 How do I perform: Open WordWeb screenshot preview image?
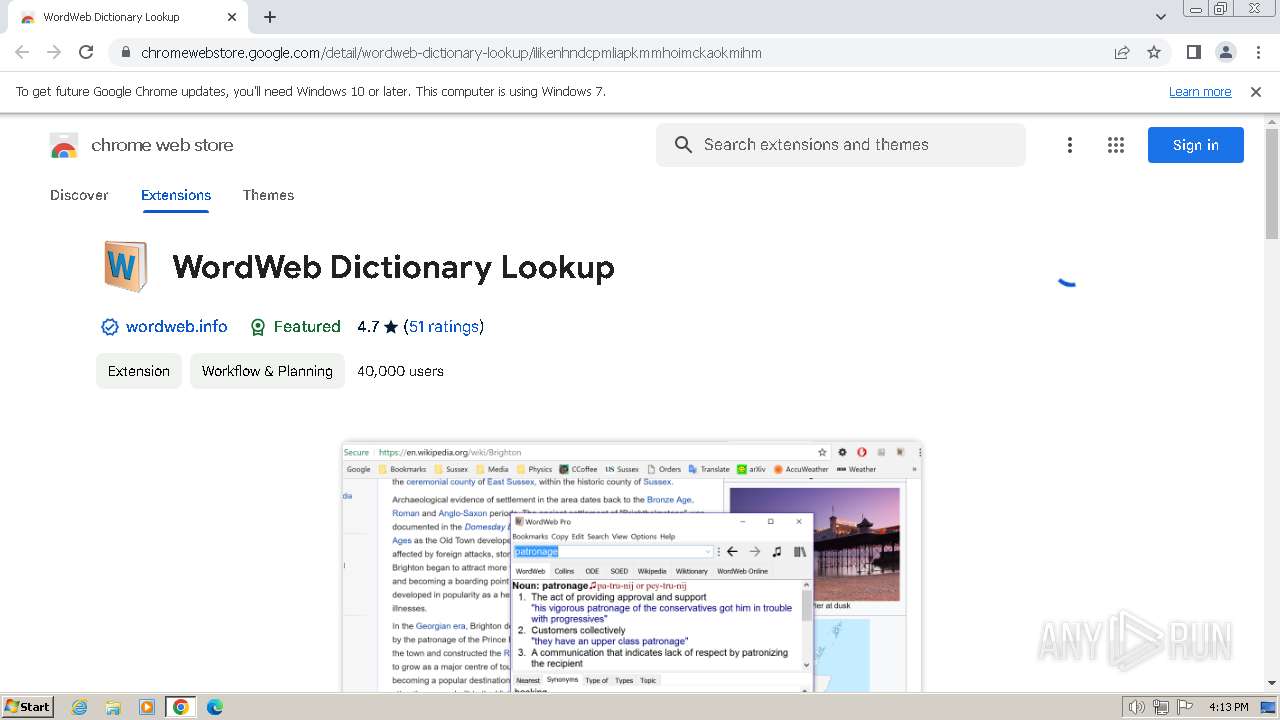click(631, 567)
